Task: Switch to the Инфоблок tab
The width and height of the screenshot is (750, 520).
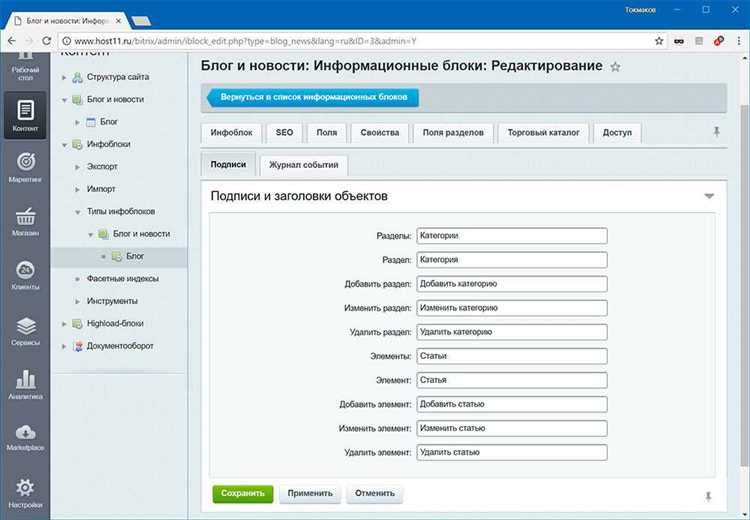Action: [x=232, y=133]
